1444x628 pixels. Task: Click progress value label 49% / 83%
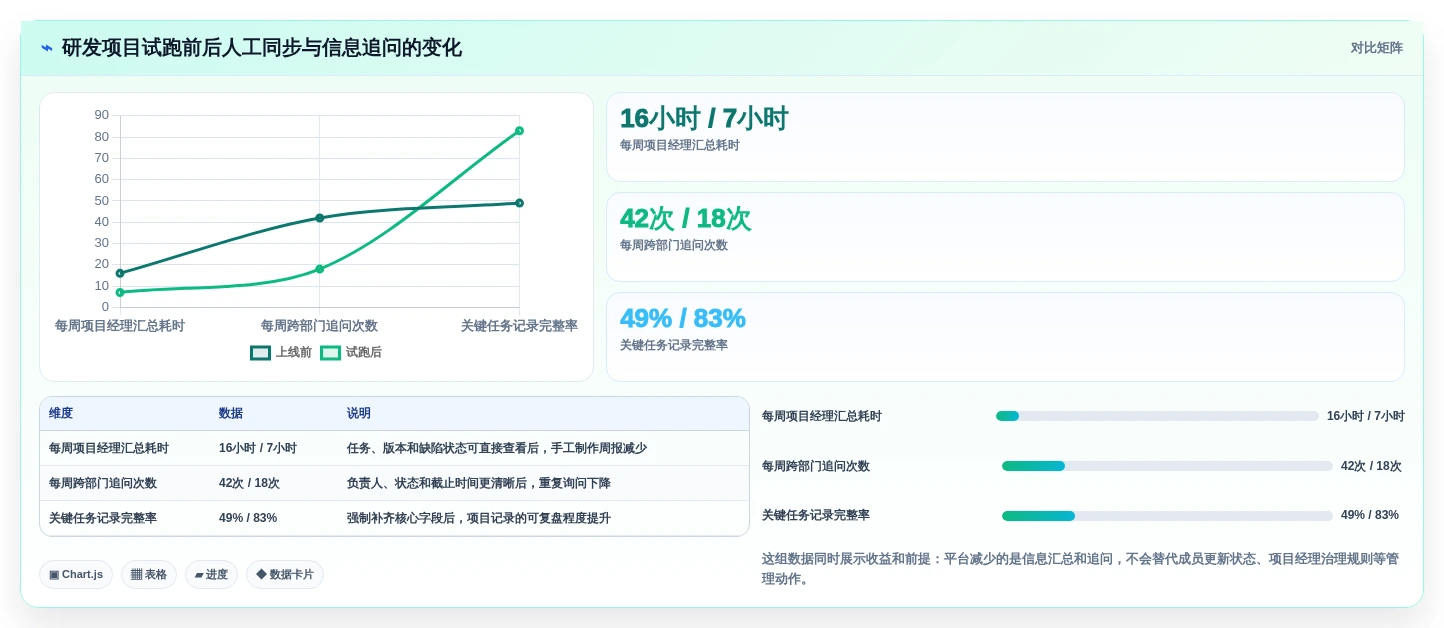click(1370, 515)
